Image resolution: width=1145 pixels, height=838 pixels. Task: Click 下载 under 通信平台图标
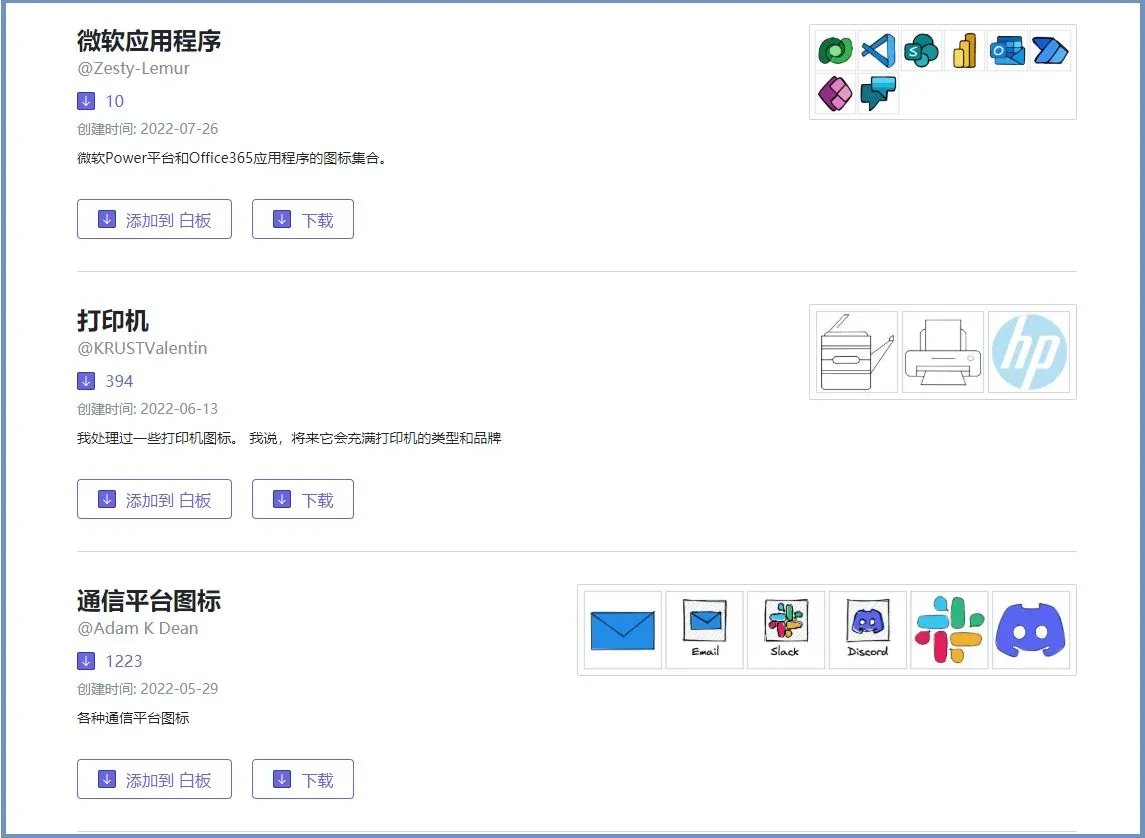[302, 779]
